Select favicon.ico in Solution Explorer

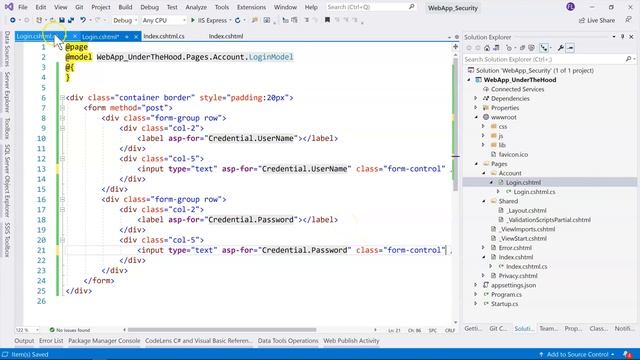click(513, 154)
